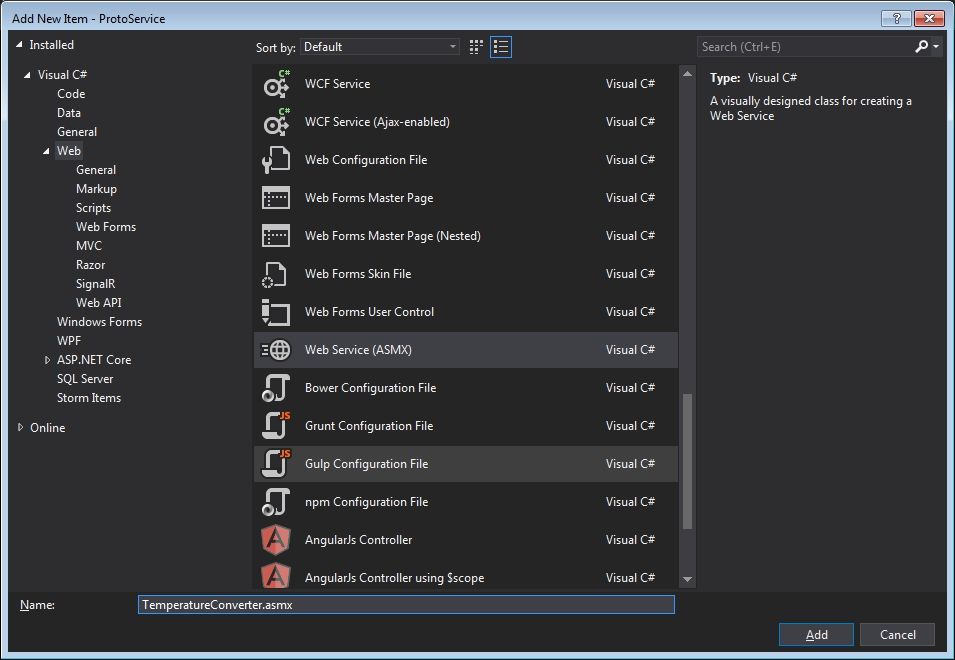Click the Web Forms Master Page (Nested) icon

[x=276, y=236]
